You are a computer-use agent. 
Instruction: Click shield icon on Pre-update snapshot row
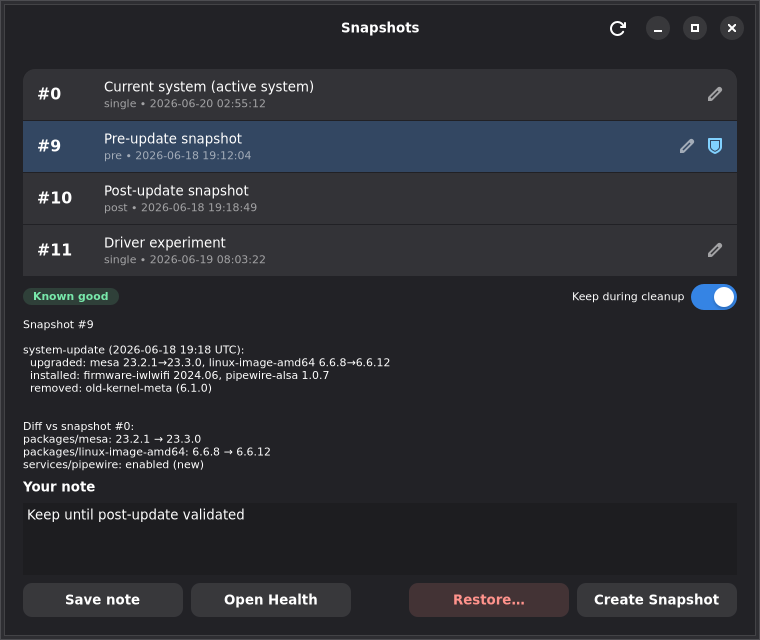[x=714, y=146]
